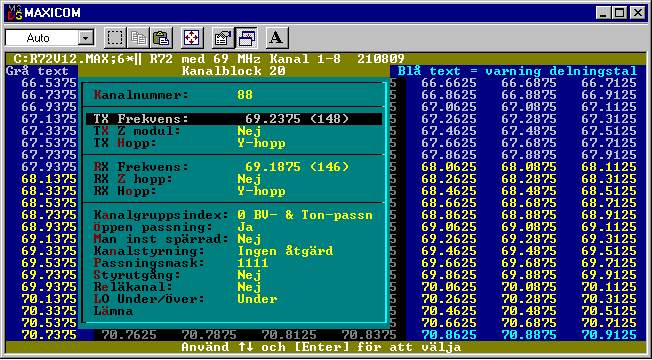Click frequency 70.7375 in left column
This screenshot has width=652, height=360.
pyautogui.click(x=49, y=335)
